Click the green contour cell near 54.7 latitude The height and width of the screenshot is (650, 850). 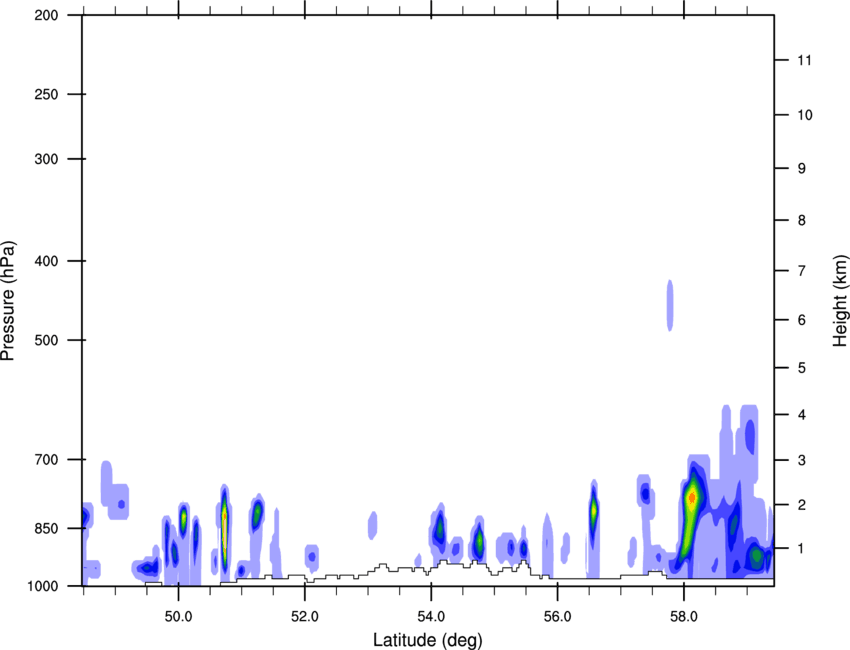[479, 541]
